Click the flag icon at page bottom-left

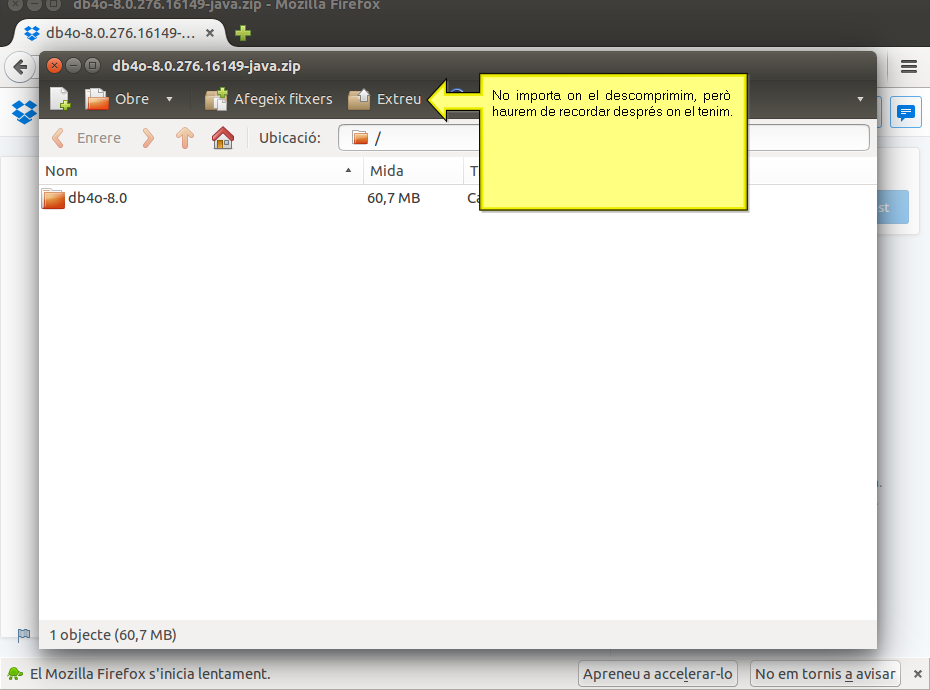click(24, 635)
